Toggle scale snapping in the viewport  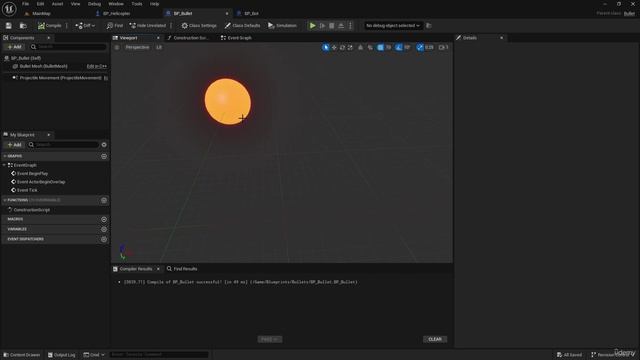tap(420, 48)
